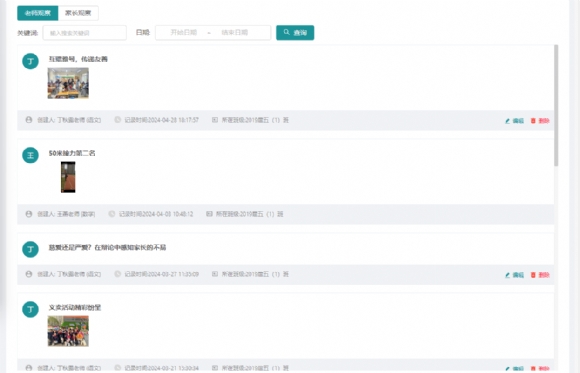This screenshot has width=580, height=373.
Task: Click the trash icon in 2024-03-27 record
Action: (533, 275)
